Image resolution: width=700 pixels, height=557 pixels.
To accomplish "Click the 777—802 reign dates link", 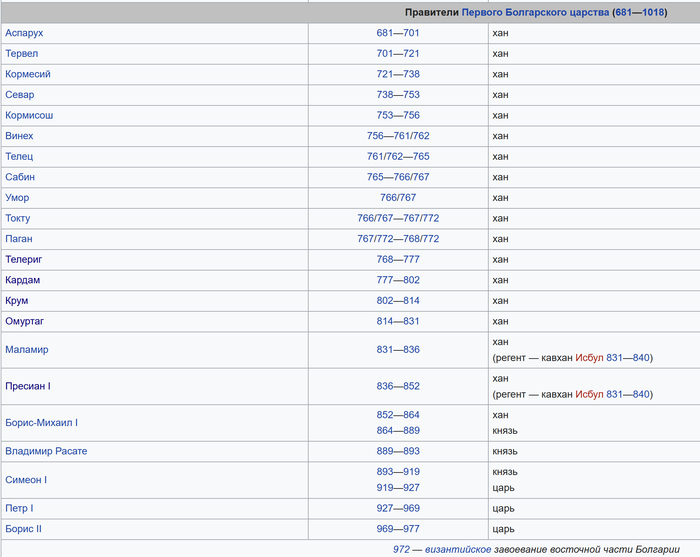I will 398,280.
